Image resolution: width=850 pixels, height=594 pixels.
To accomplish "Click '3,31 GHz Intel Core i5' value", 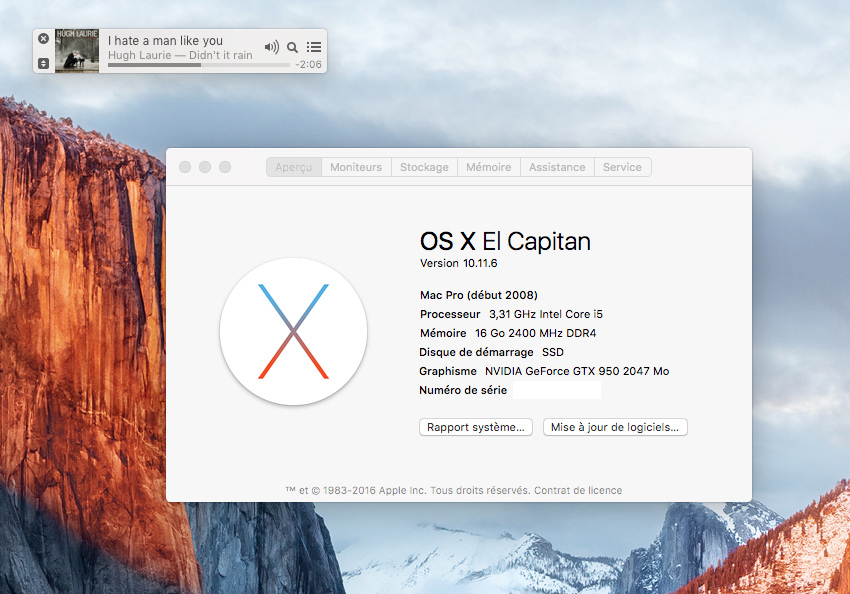I will pyautogui.click(x=546, y=314).
